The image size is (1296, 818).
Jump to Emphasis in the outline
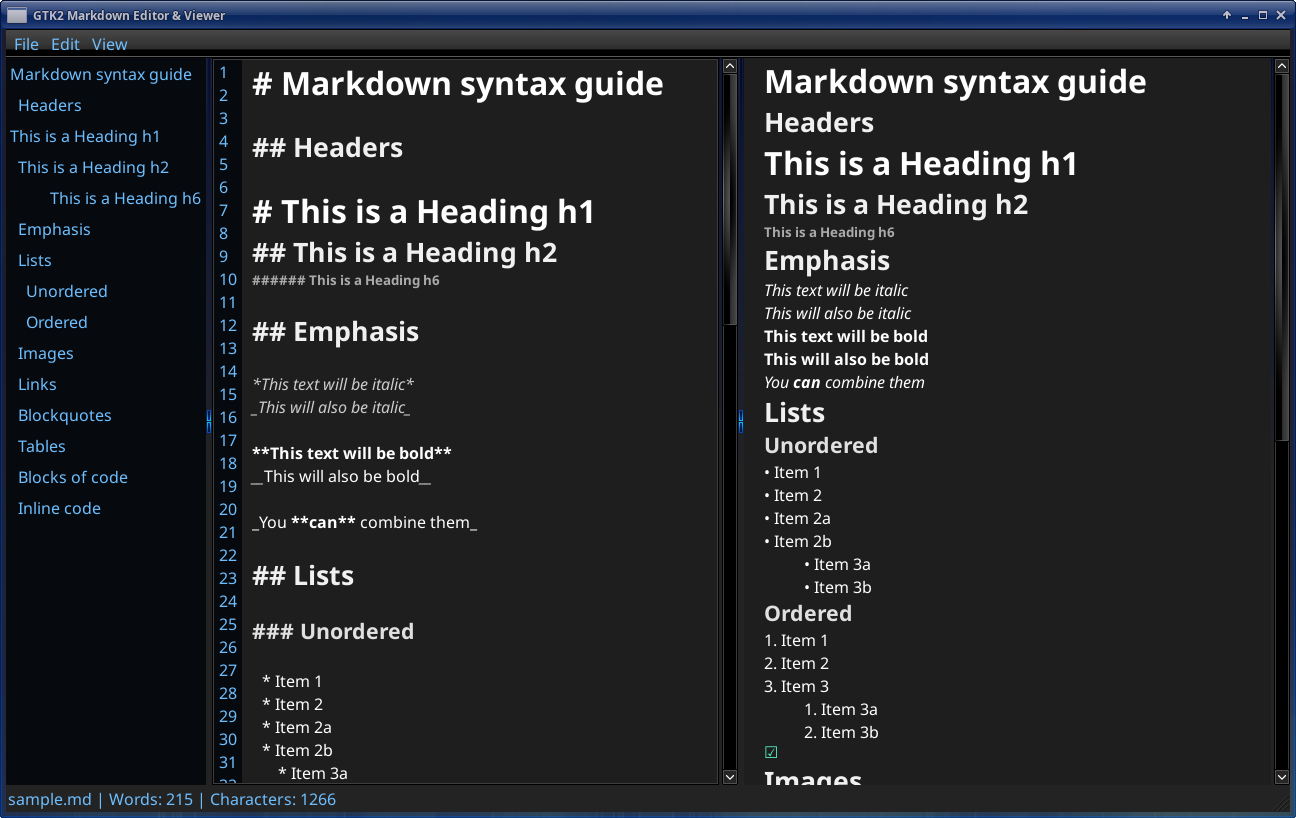54,229
